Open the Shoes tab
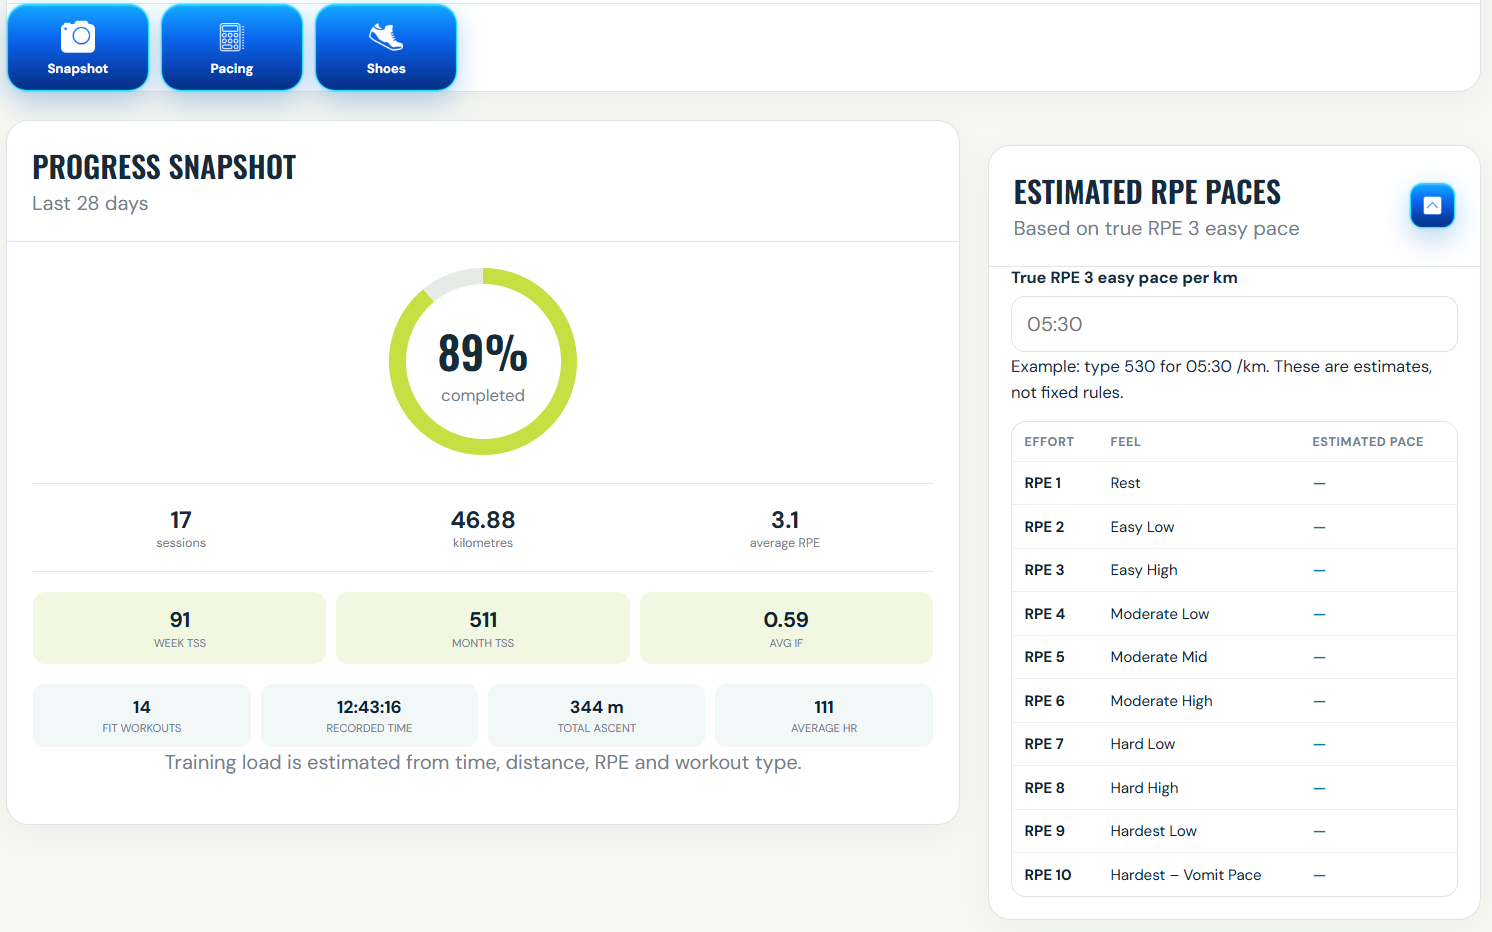This screenshot has width=1492, height=932. pos(386,47)
